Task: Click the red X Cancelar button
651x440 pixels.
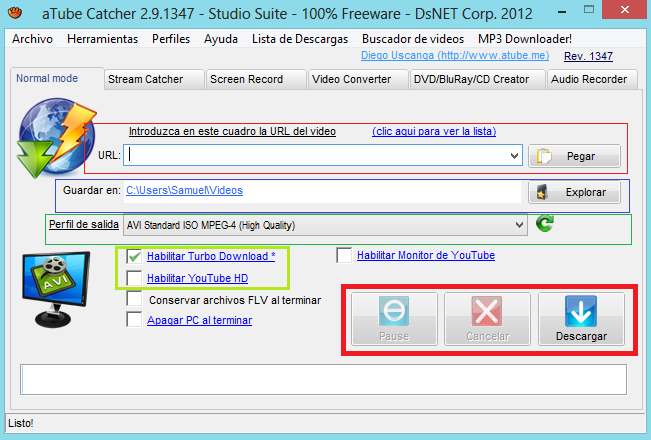Action: point(487,319)
